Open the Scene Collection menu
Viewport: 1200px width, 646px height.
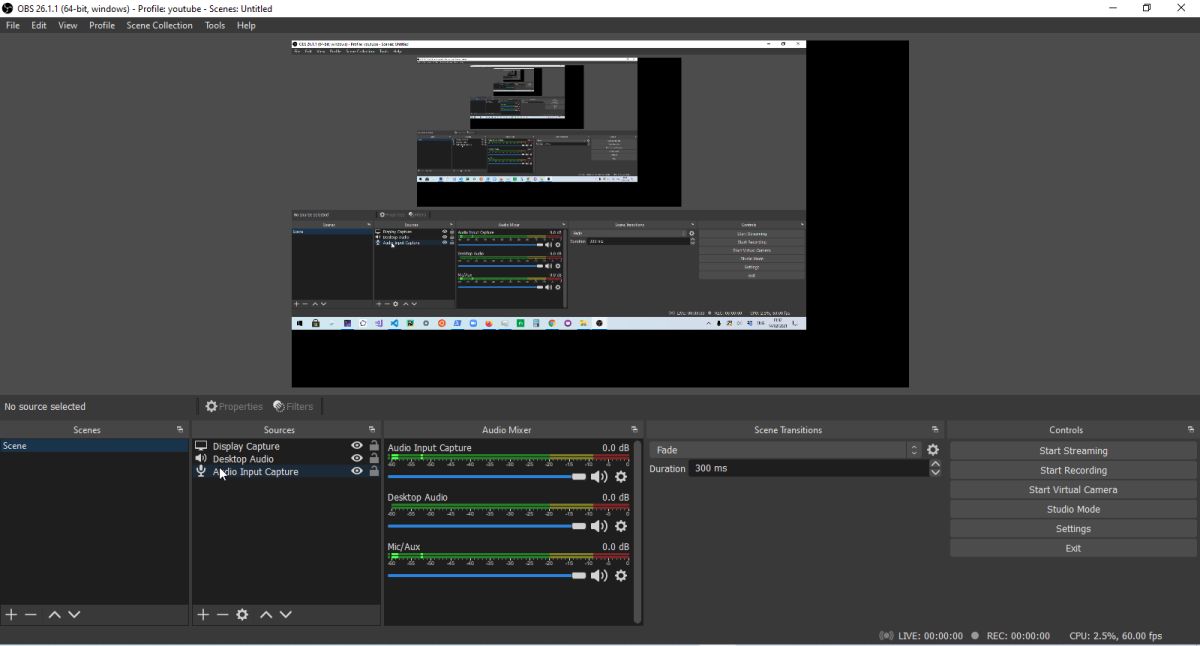point(159,26)
